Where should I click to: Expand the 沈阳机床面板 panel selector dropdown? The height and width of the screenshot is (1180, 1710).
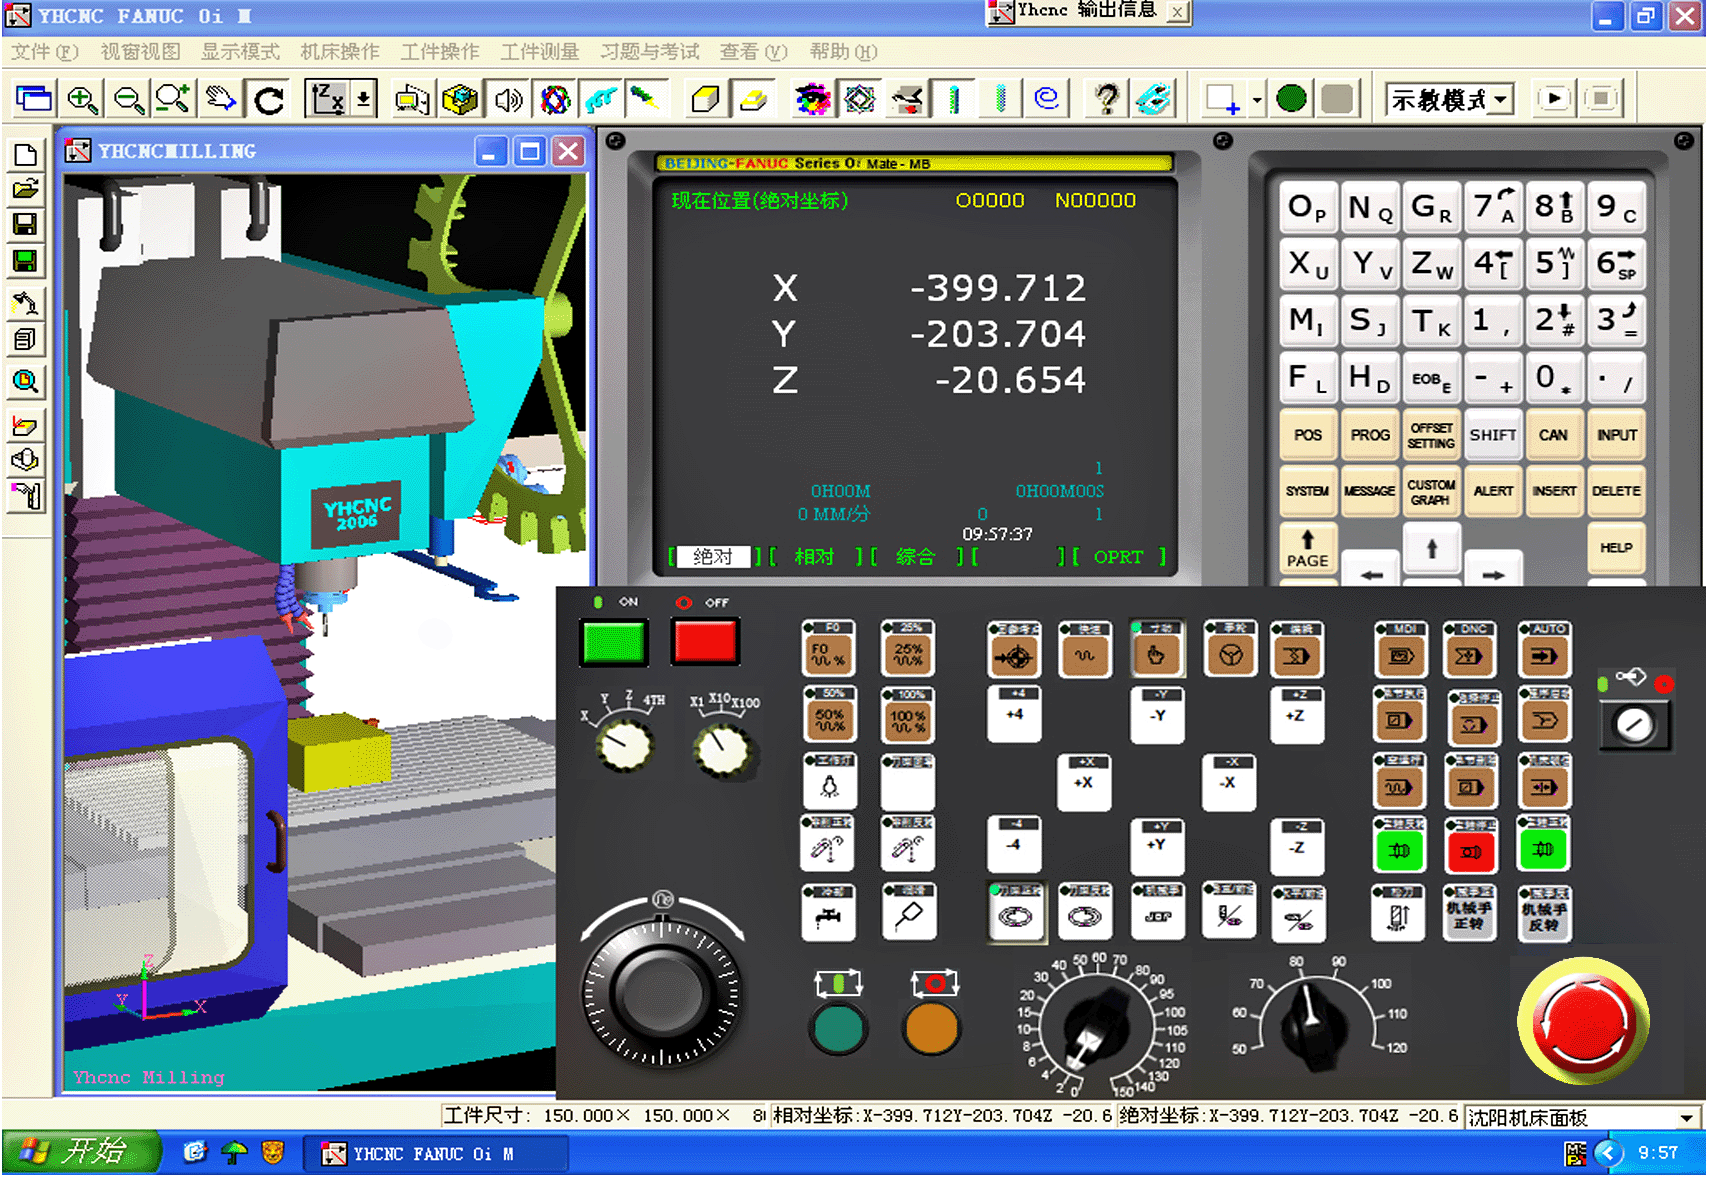1686,1118
